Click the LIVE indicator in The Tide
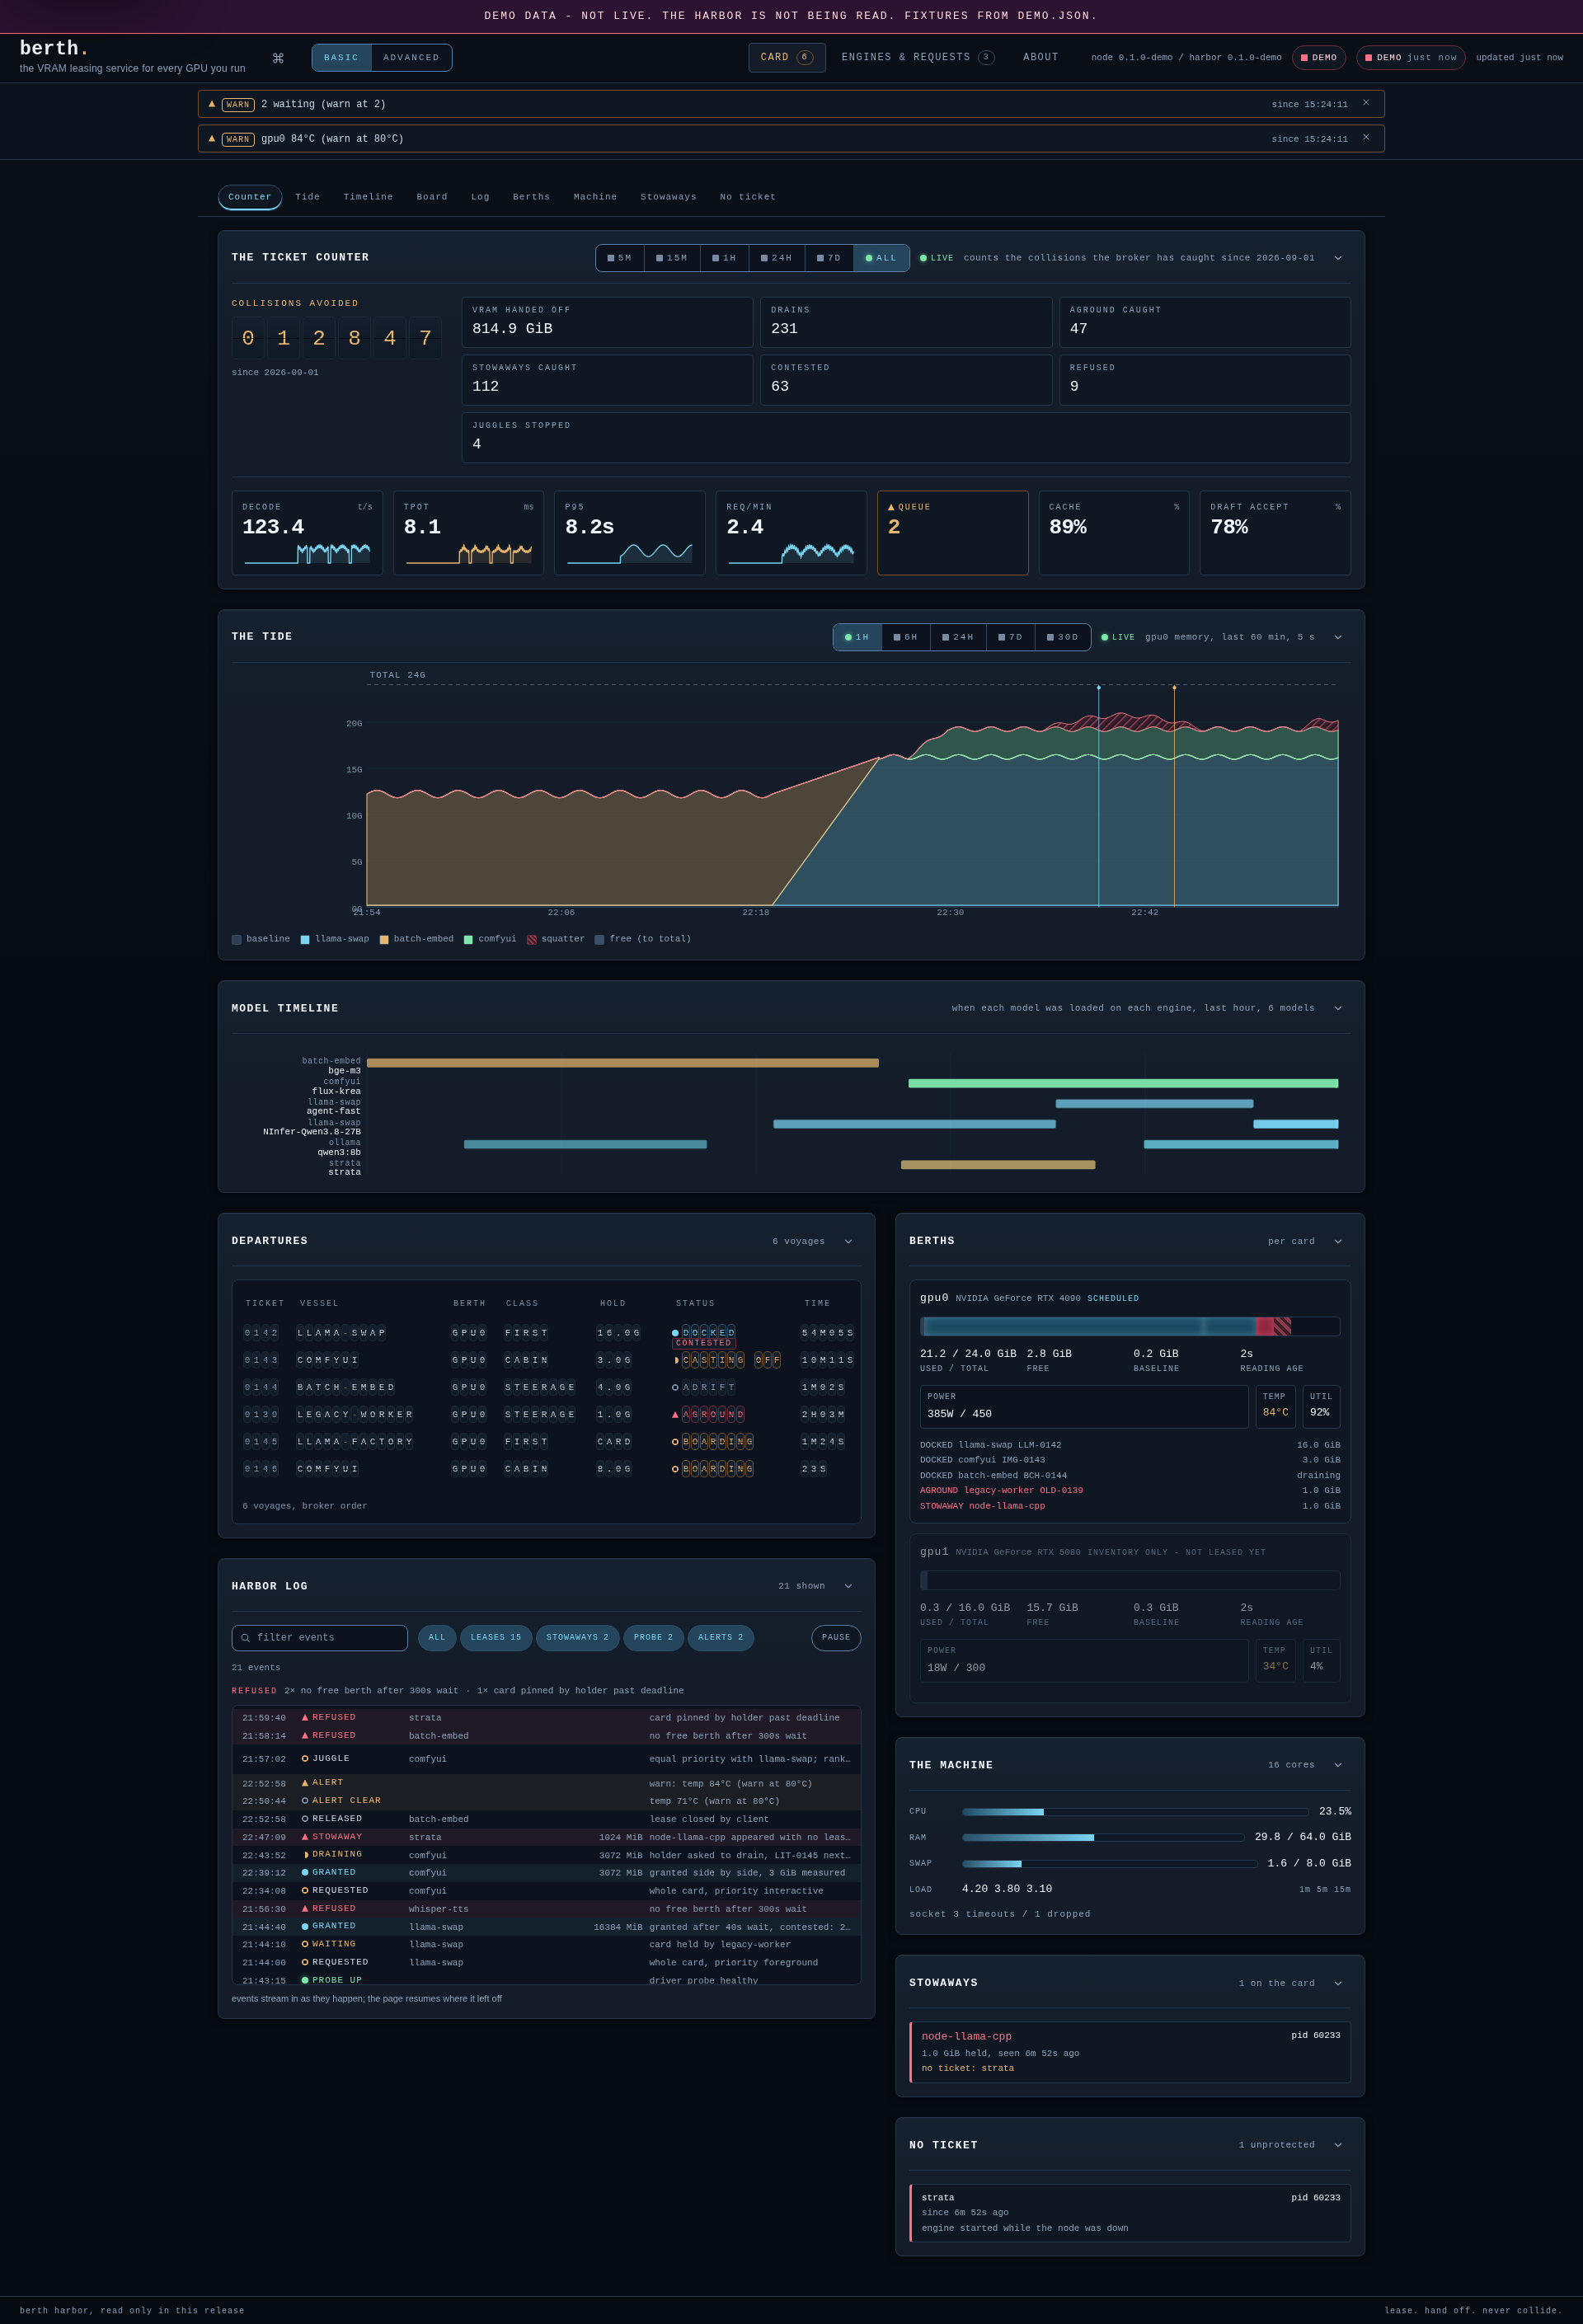 (x=1118, y=637)
